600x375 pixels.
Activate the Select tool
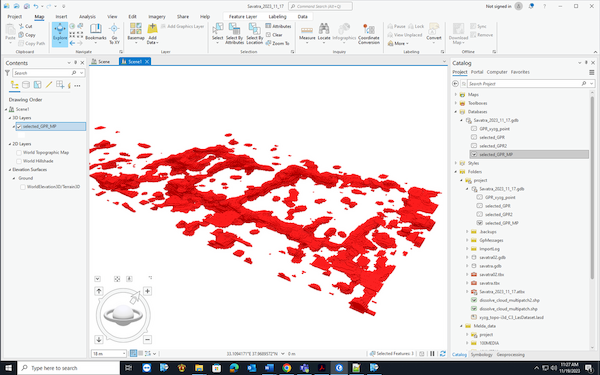pos(217,32)
